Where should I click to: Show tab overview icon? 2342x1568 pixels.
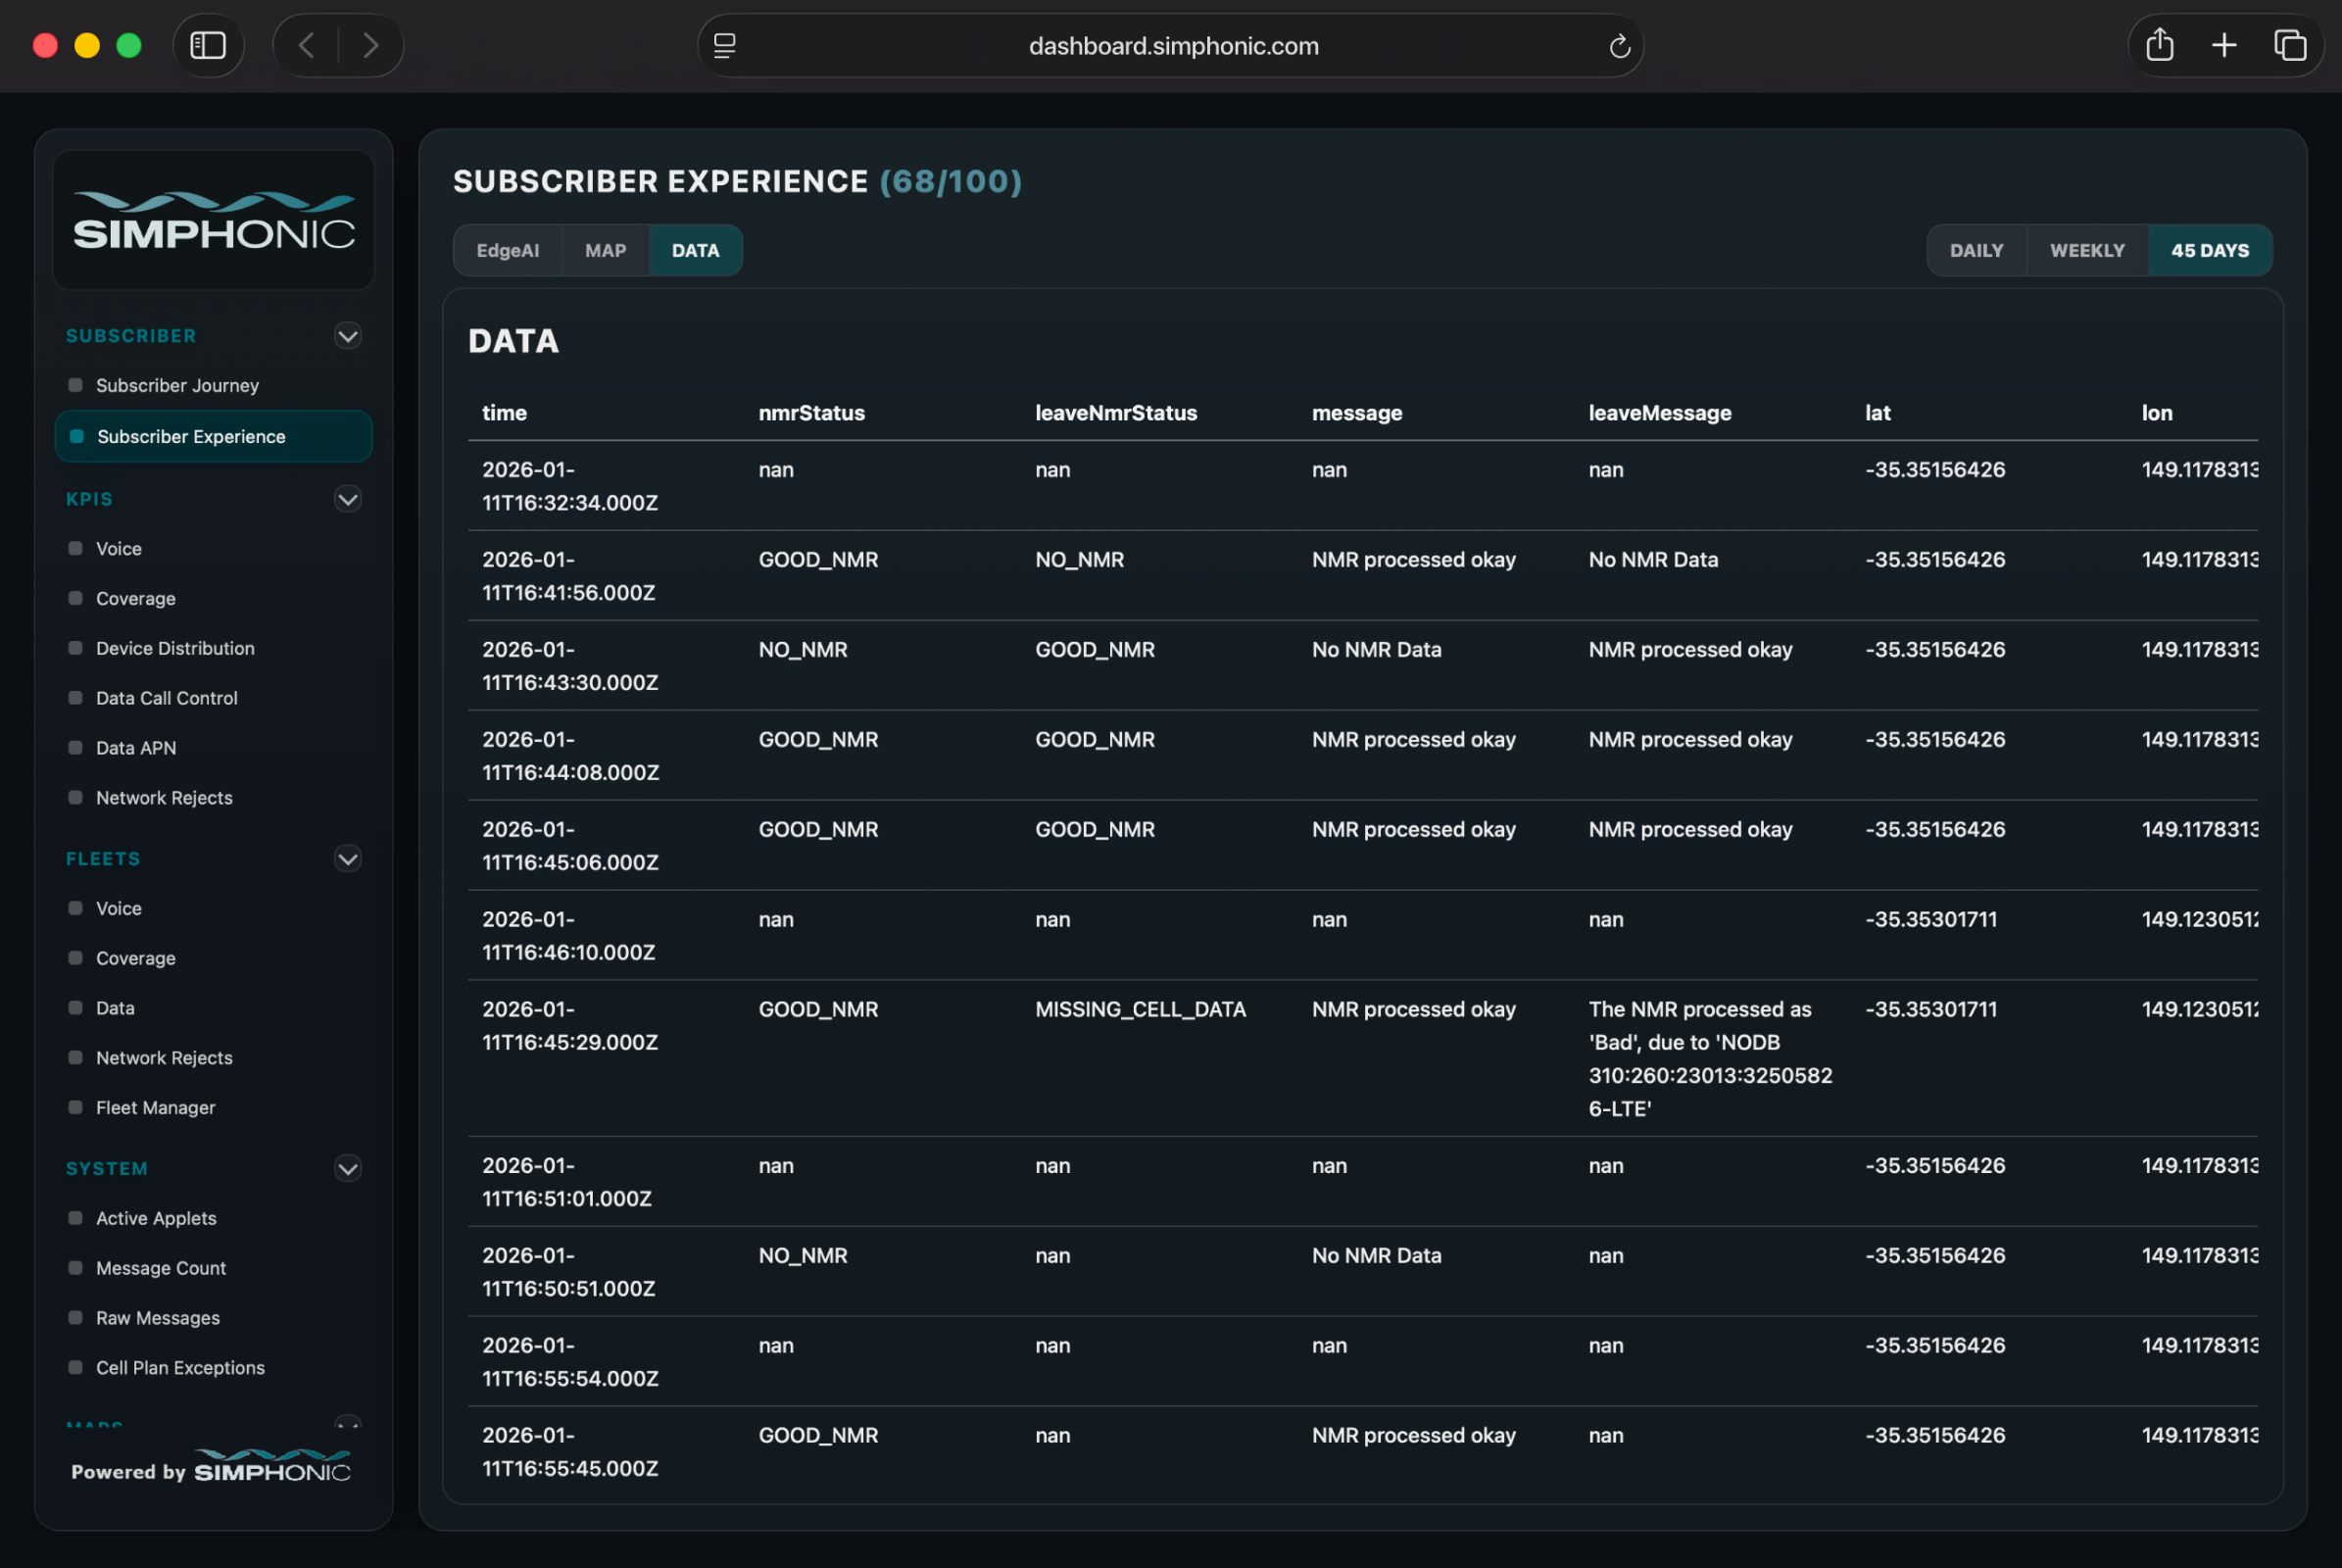point(2289,45)
